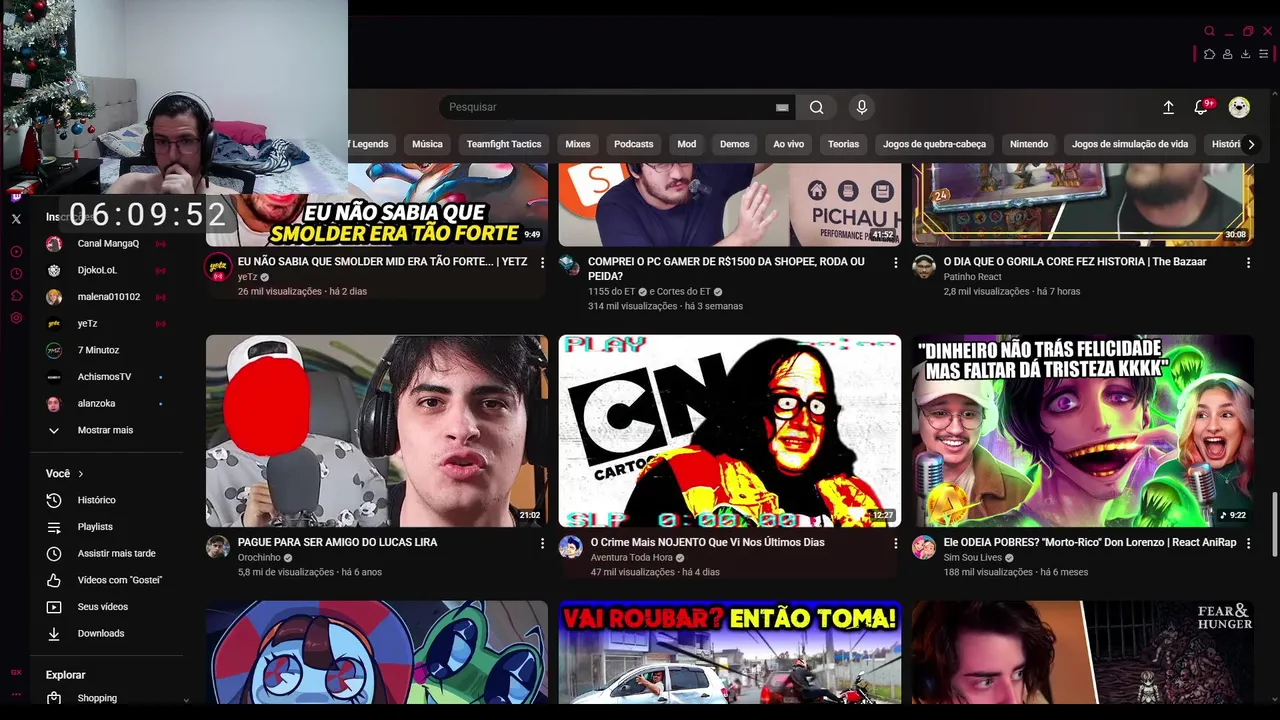Open extensions icon in browser sidebar

point(16,296)
